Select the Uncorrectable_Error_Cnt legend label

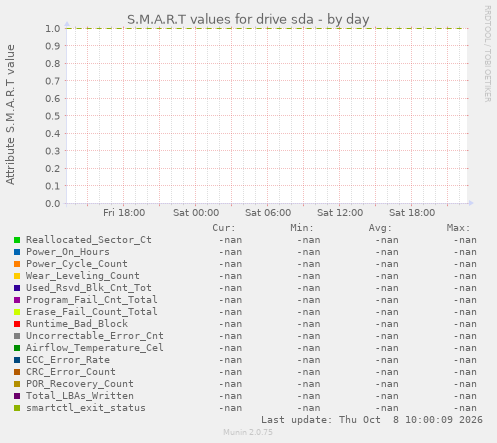click(x=95, y=336)
